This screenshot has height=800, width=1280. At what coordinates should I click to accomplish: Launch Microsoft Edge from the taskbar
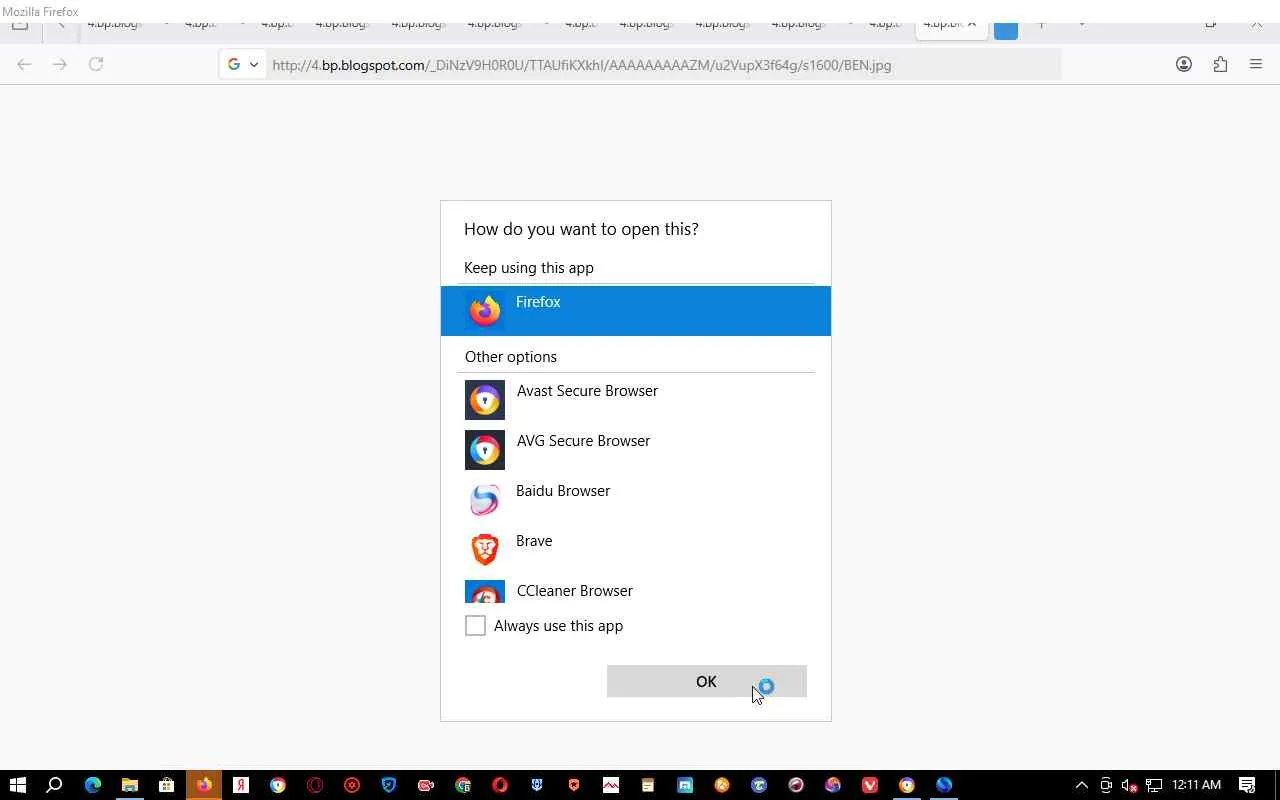click(x=93, y=785)
